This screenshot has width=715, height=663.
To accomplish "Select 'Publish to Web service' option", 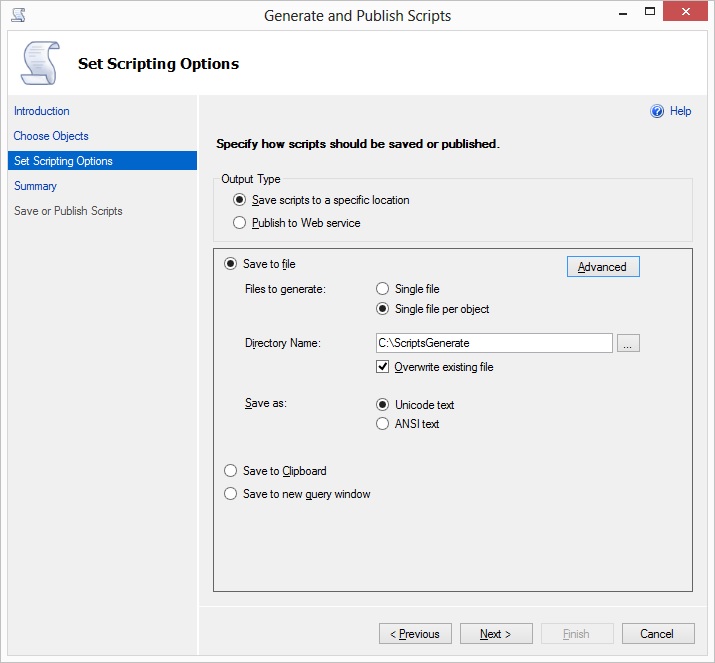I will click(240, 223).
